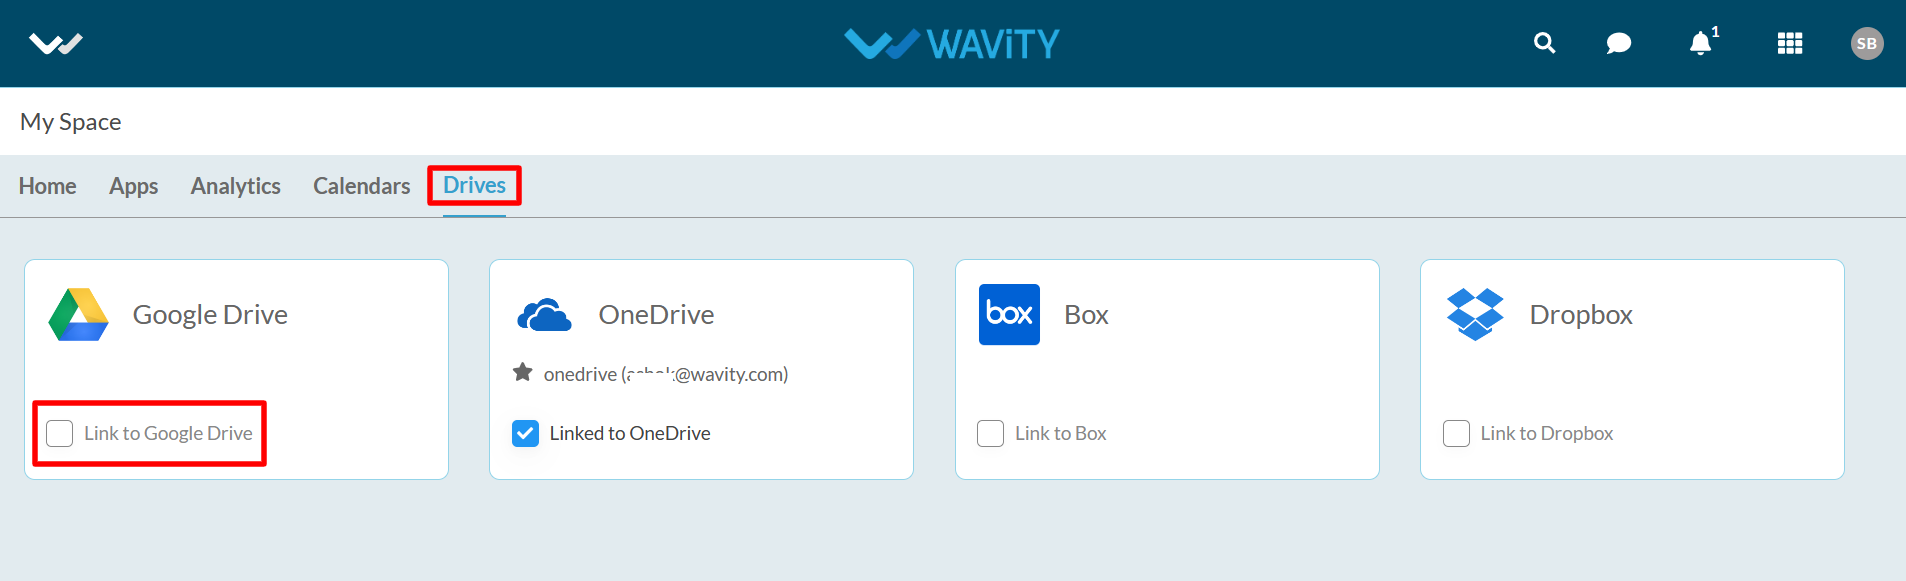Tick the Link to Dropbox checkbox
The height and width of the screenshot is (581, 1906).
click(1456, 433)
